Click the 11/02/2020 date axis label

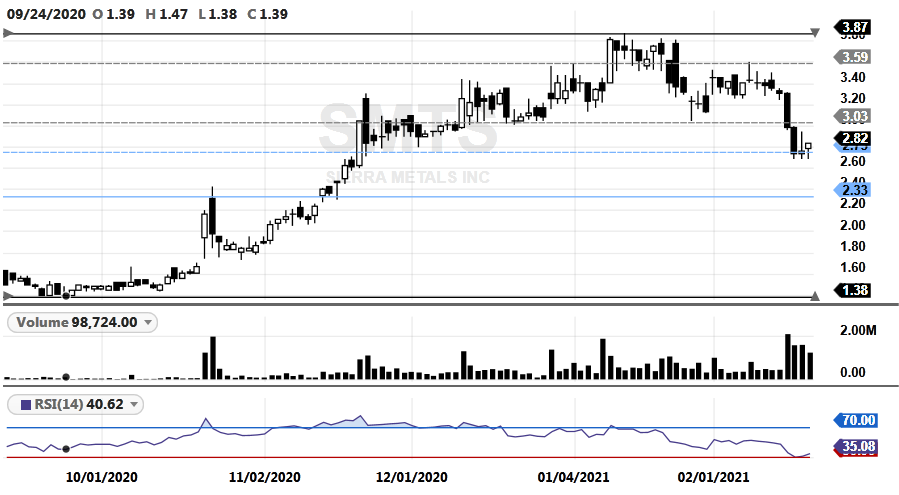point(264,477)
